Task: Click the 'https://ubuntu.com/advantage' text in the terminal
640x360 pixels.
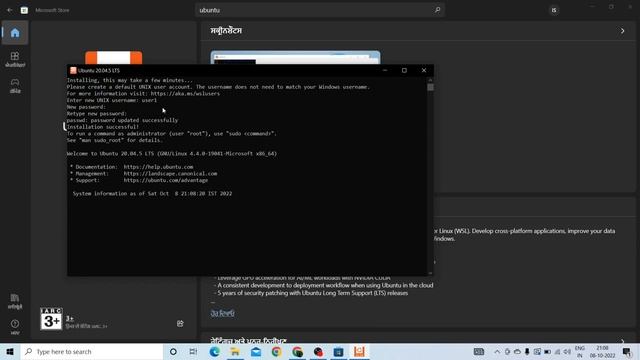Action: coord(166,180)
